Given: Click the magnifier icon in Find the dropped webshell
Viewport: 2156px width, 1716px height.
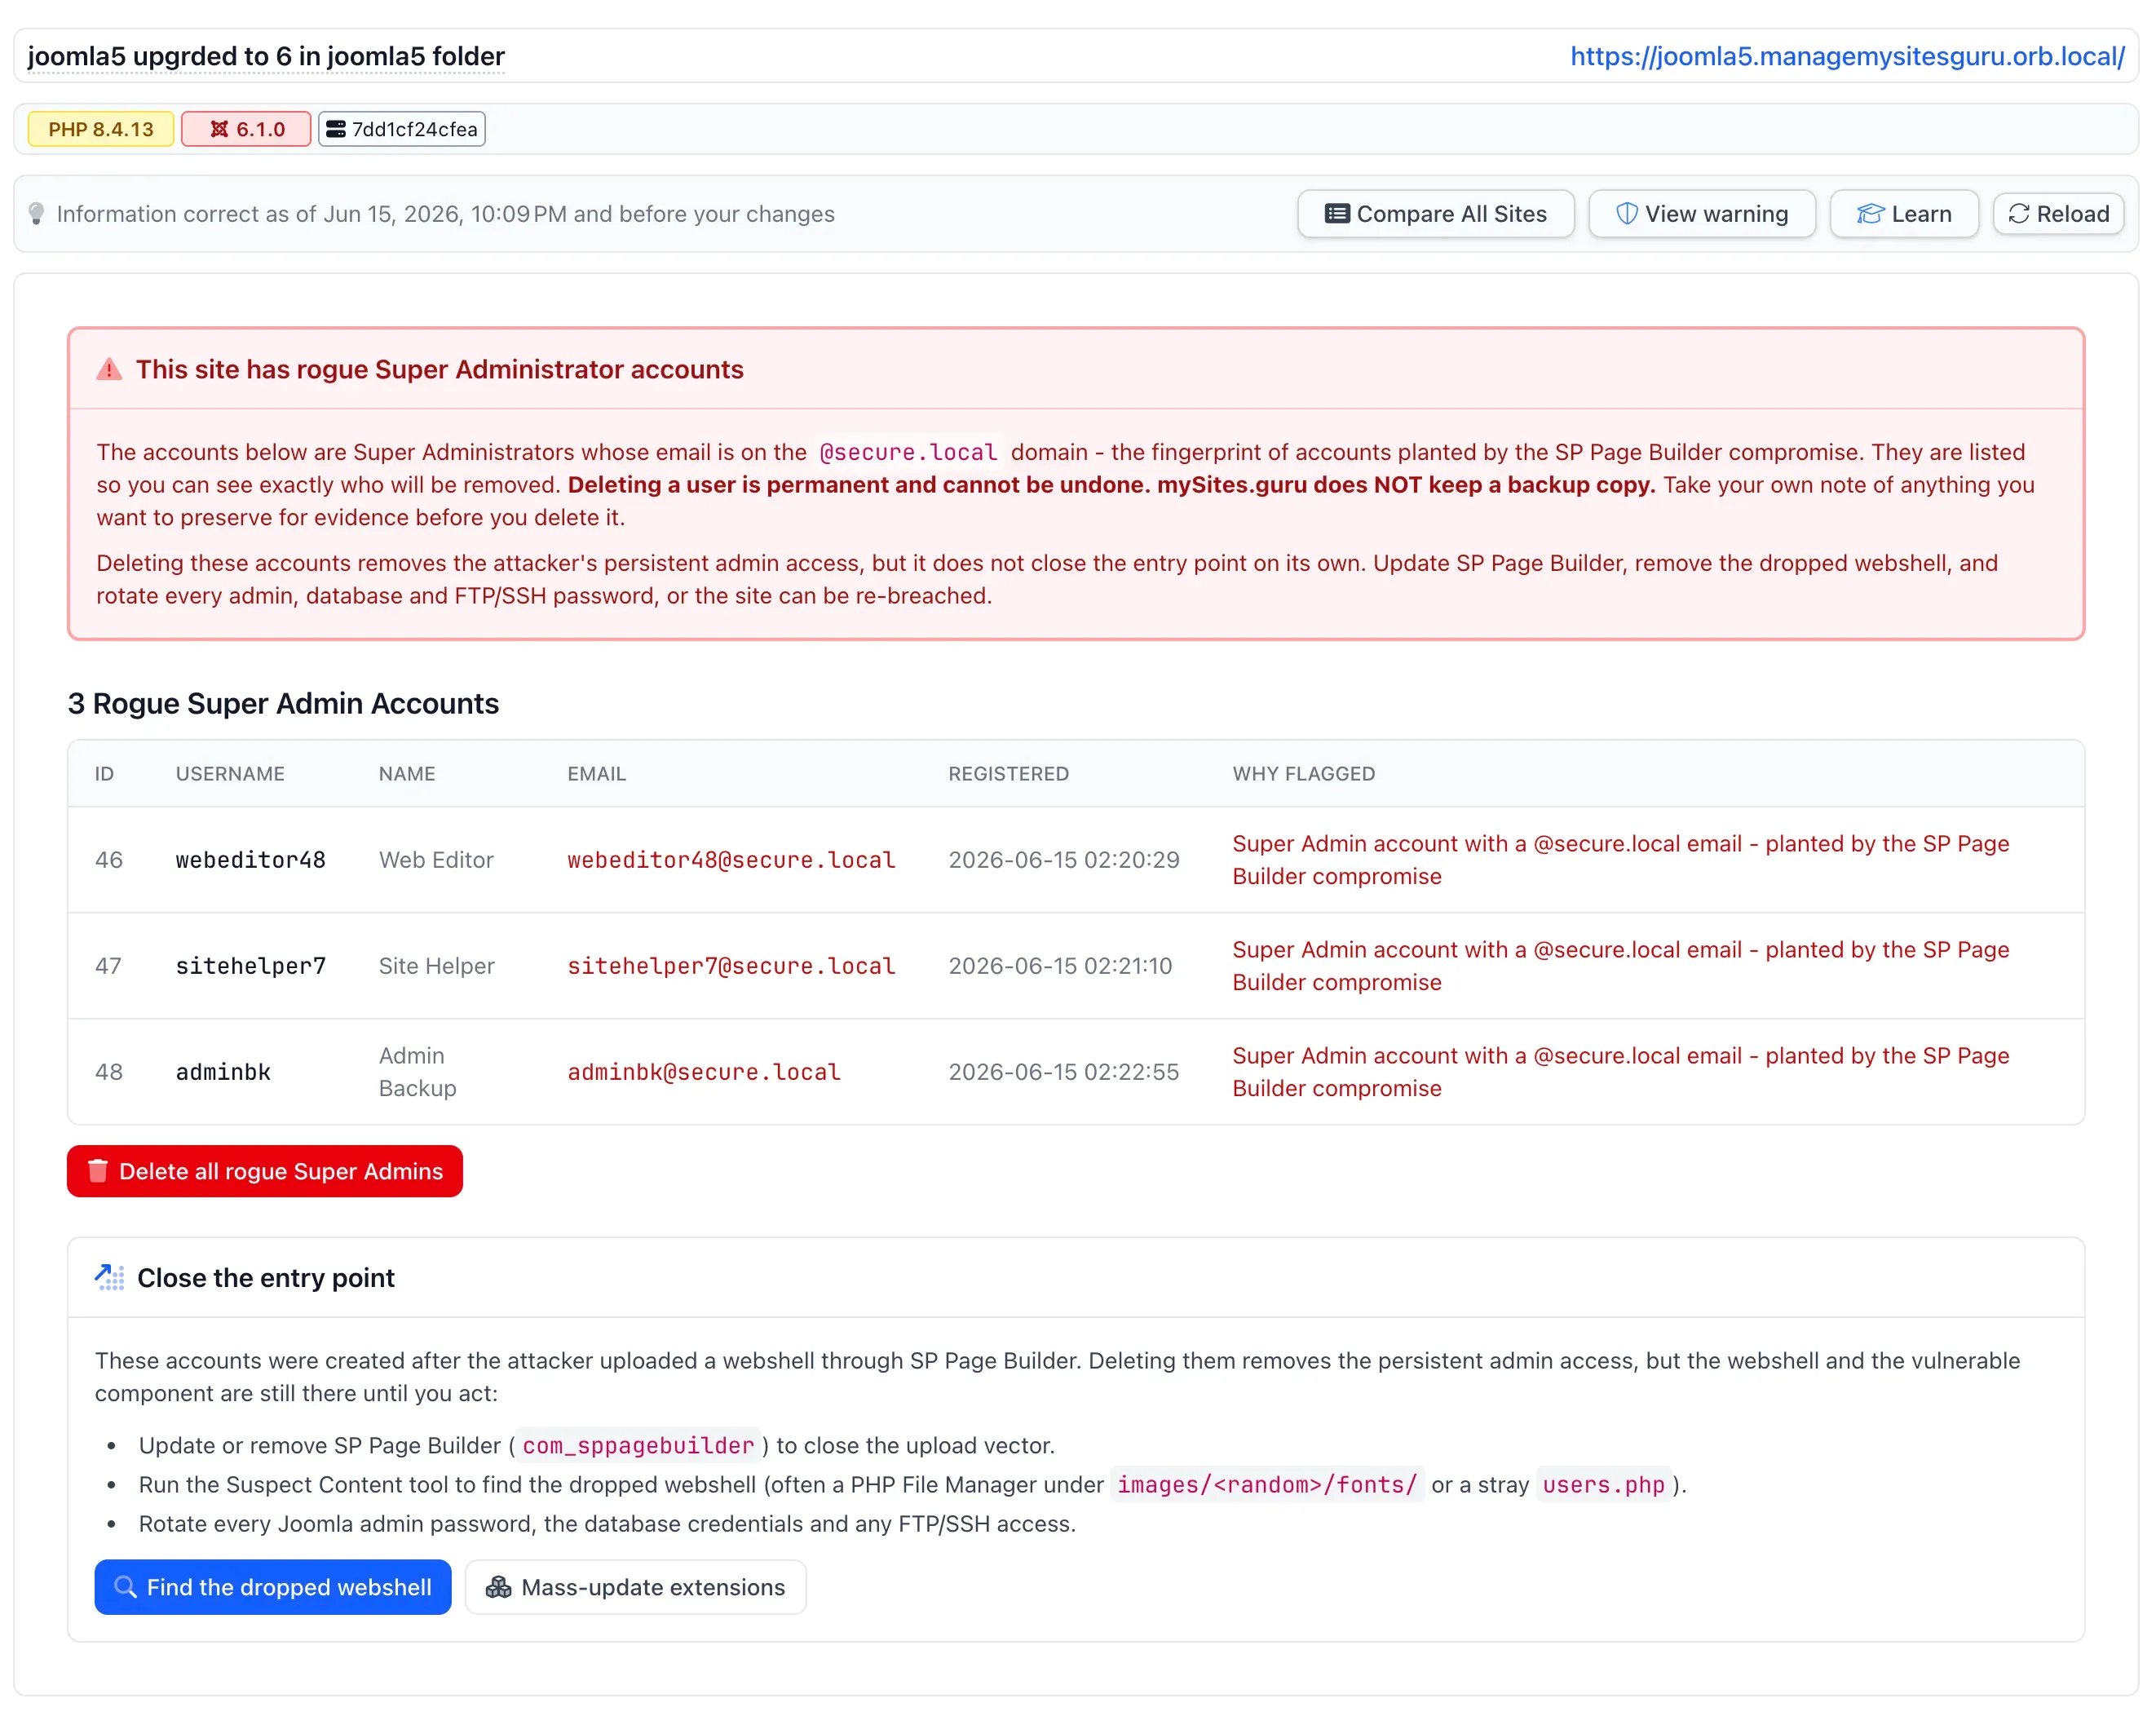Looking at the screenshot, I should [x=125, y=1586].
